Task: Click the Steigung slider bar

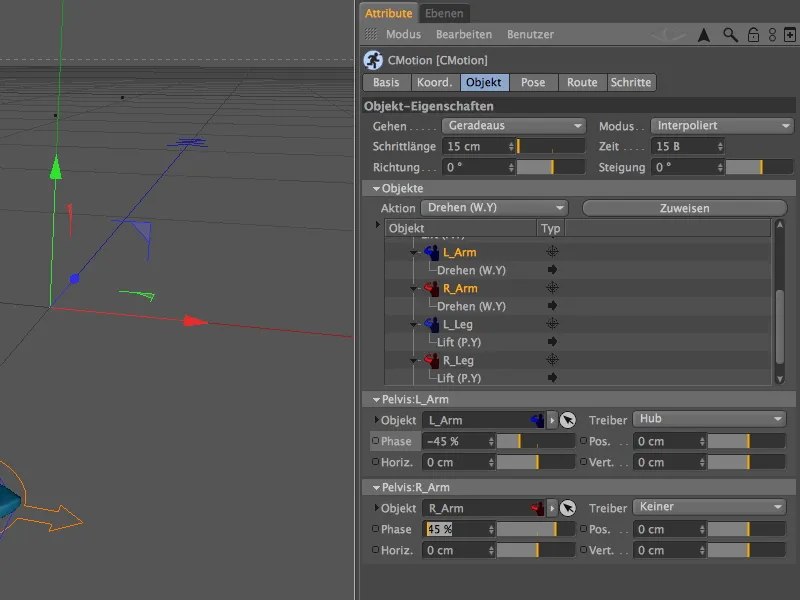Action: pyautogui.click(x=759, y=167)
